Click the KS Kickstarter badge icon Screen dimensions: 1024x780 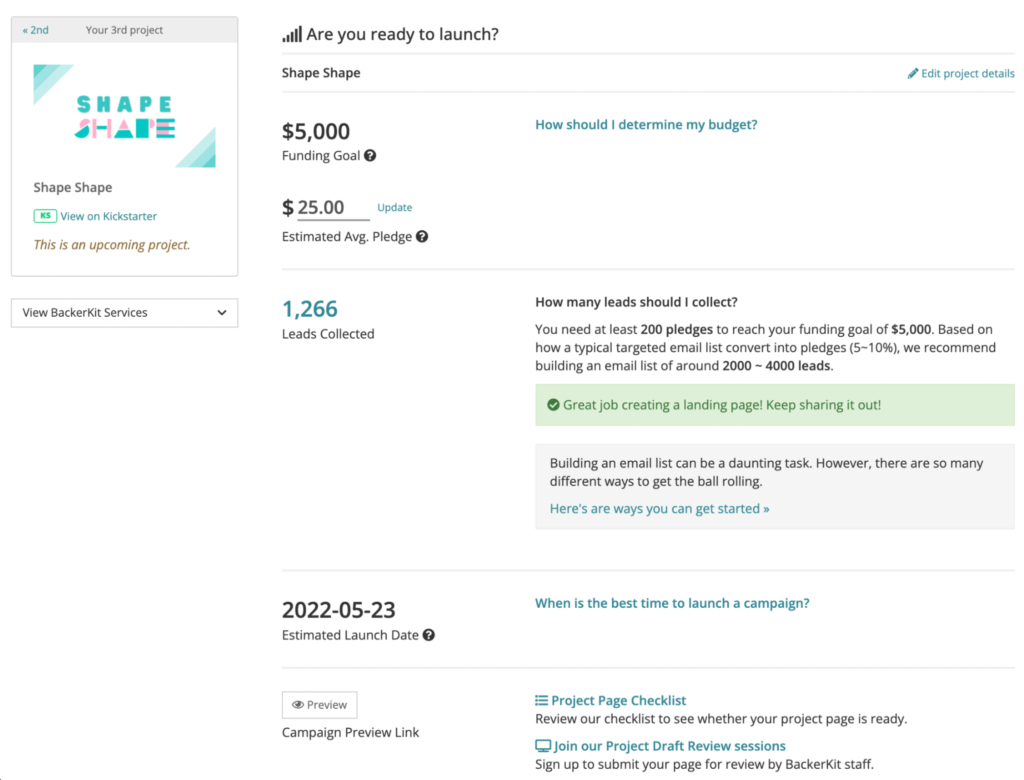coord(45,216)
